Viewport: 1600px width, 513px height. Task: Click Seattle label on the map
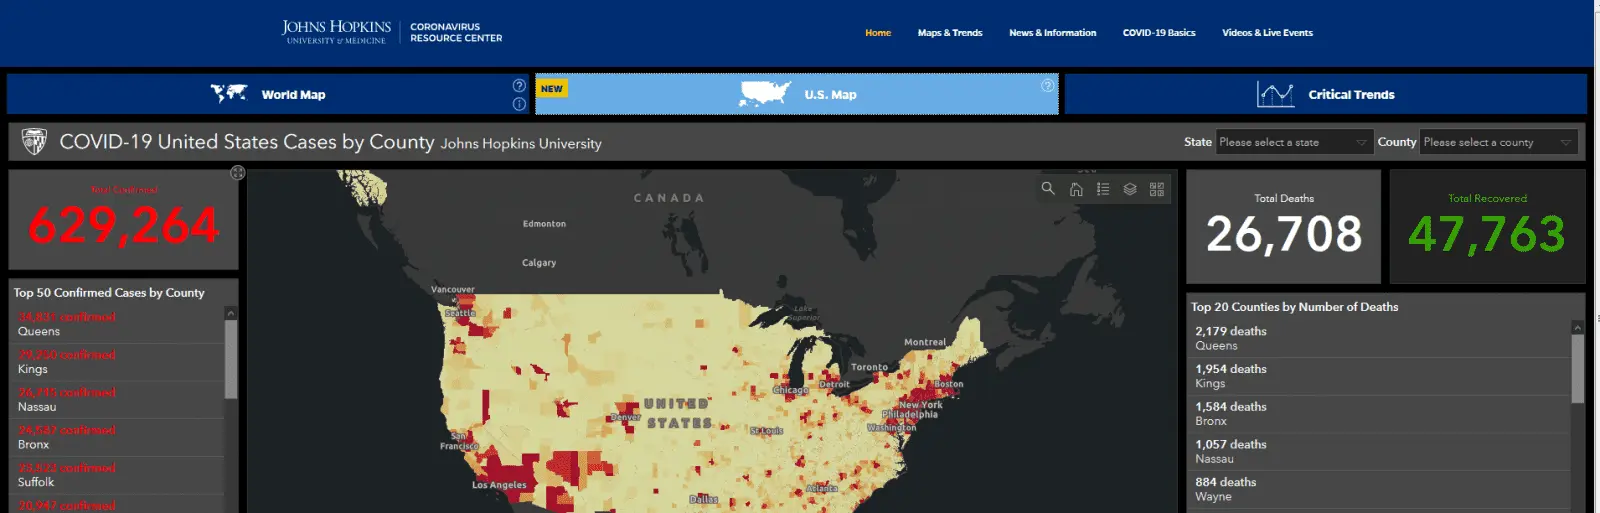[x=460, y=313]
